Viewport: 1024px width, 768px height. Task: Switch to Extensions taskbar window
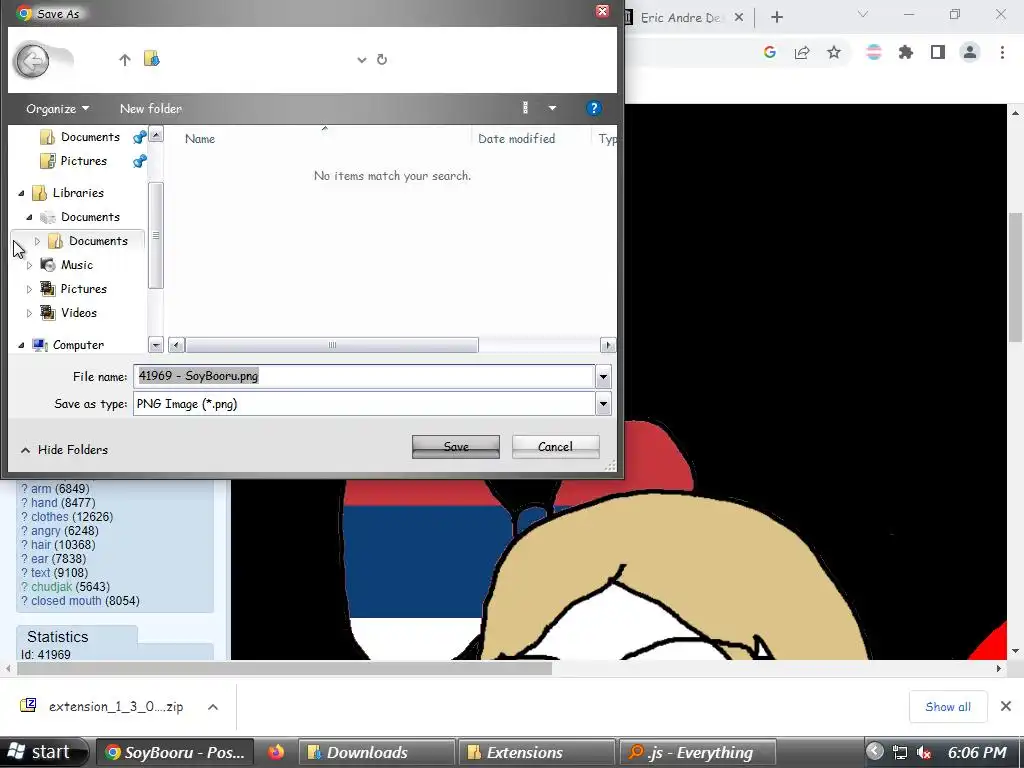536,752
